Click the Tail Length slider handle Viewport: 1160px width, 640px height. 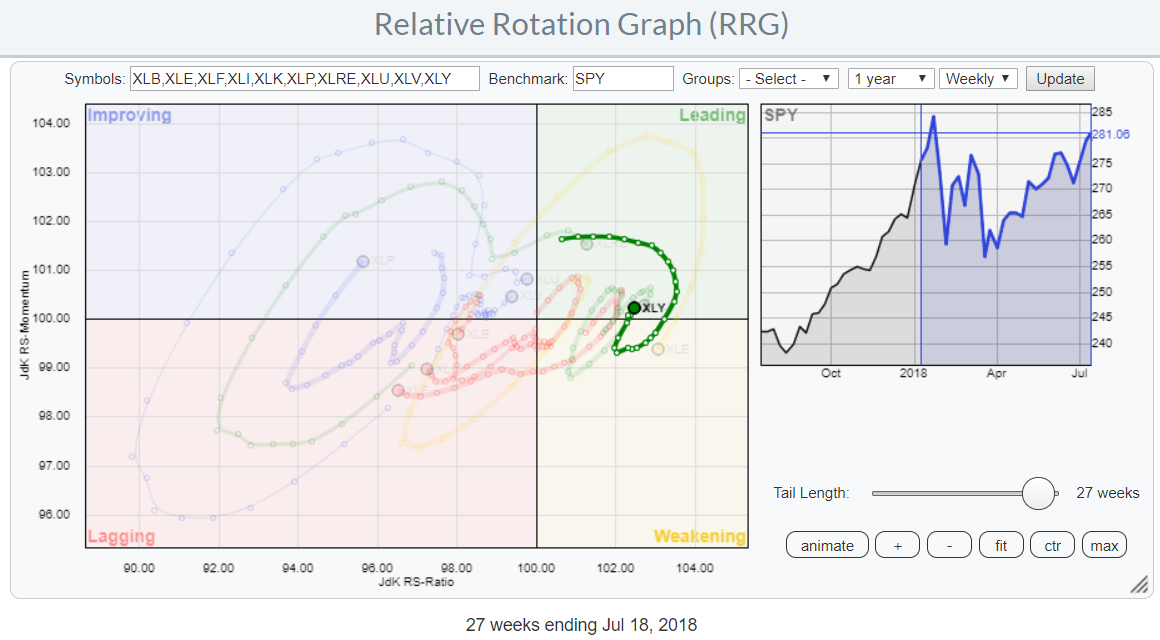[x=1040, y=493]
